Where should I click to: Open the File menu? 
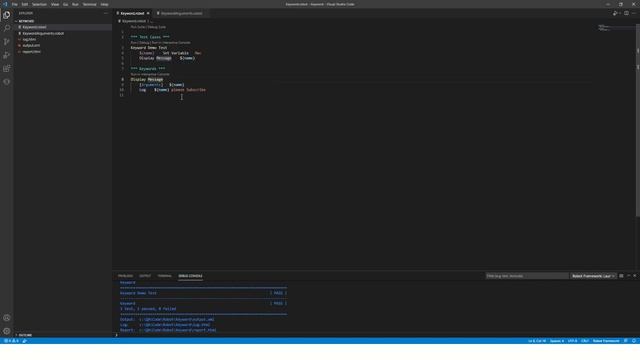coord(15,4)
